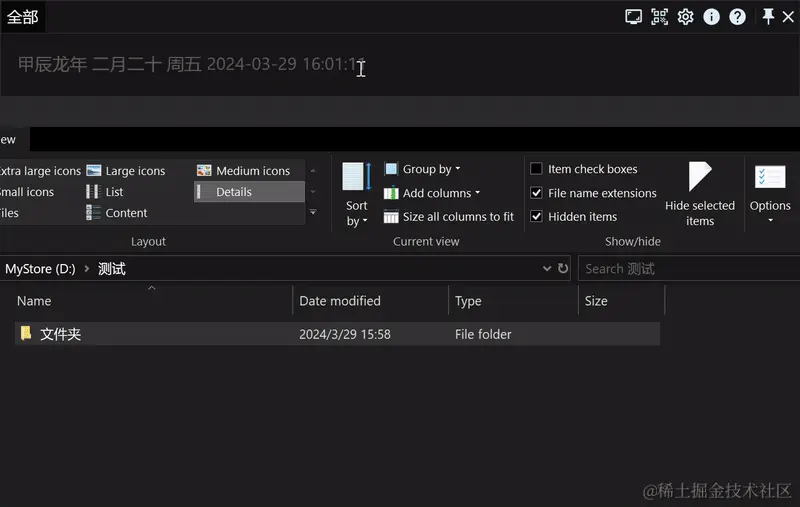Image resolution: width=800 pixels, height=507 pixels.
Task: Choose Medium icons layout
Action: [x=243, y=171]
